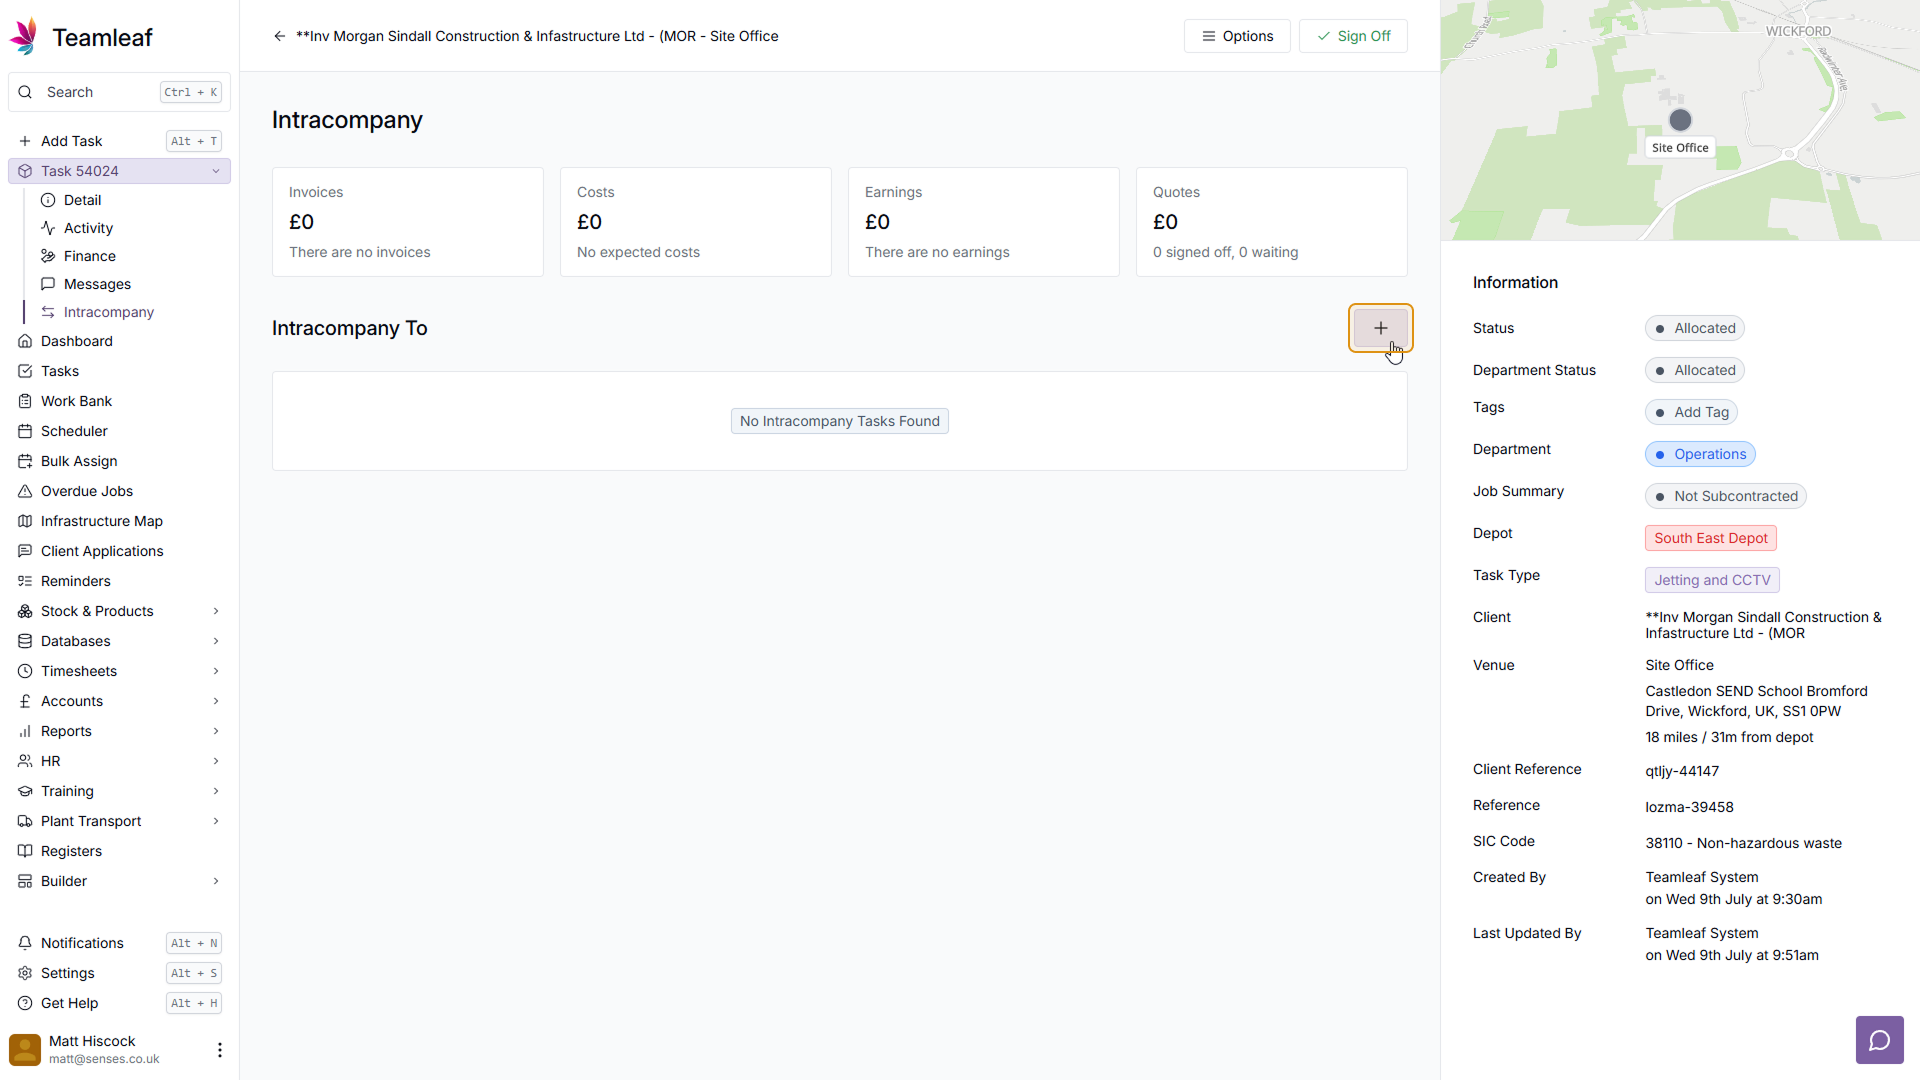
Task: Collapse the Task 54024 tree
Action: point(215,171)
